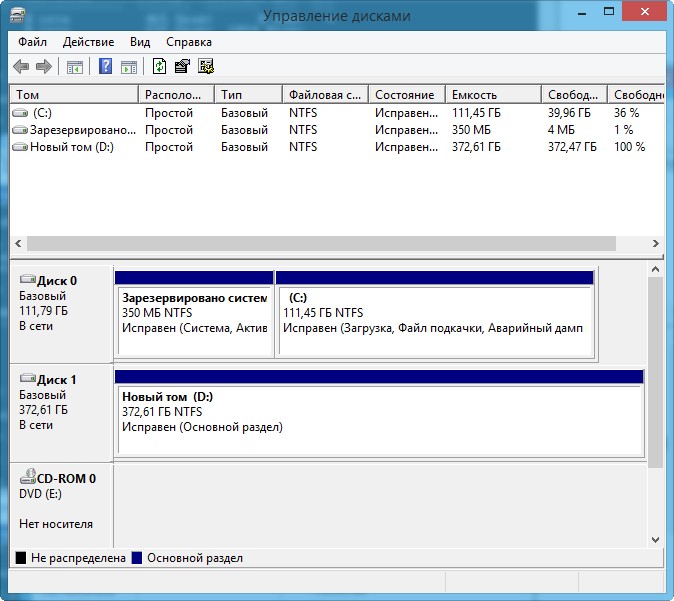Open the Файл menu
This screenshot has width=674, height=601.
pos(32,42)
